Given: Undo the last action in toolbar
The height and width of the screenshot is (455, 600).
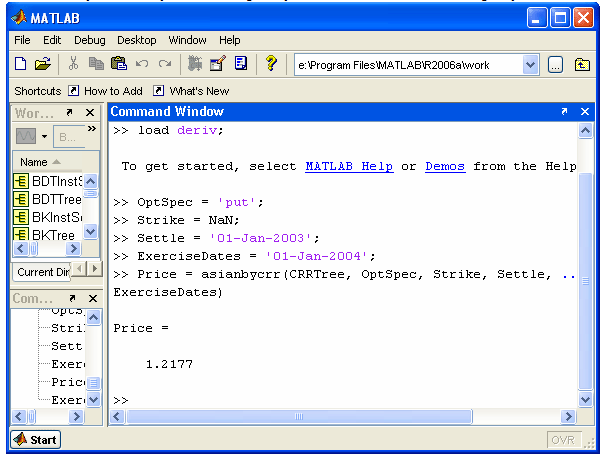Looking at the screenshot, I should point(142,64).
